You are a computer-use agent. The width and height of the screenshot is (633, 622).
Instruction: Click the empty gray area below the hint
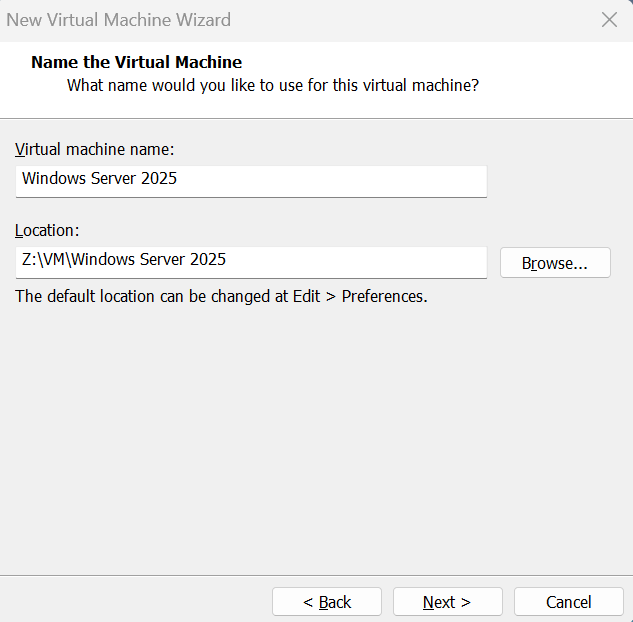pos(316,440)
